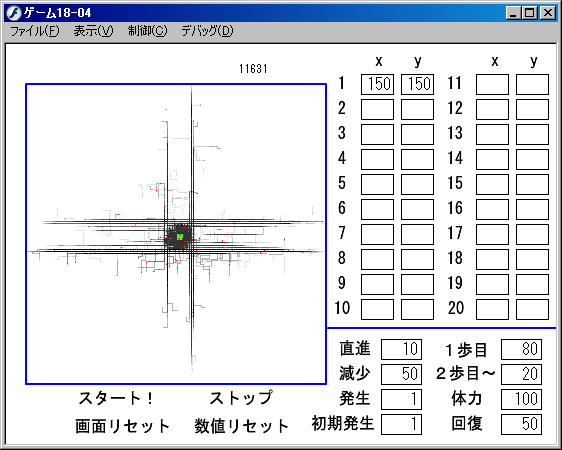Image resolution: width=562 pixels, height=450 pixels.
Task: Select the 発生 value field
Action: [401, 399]
